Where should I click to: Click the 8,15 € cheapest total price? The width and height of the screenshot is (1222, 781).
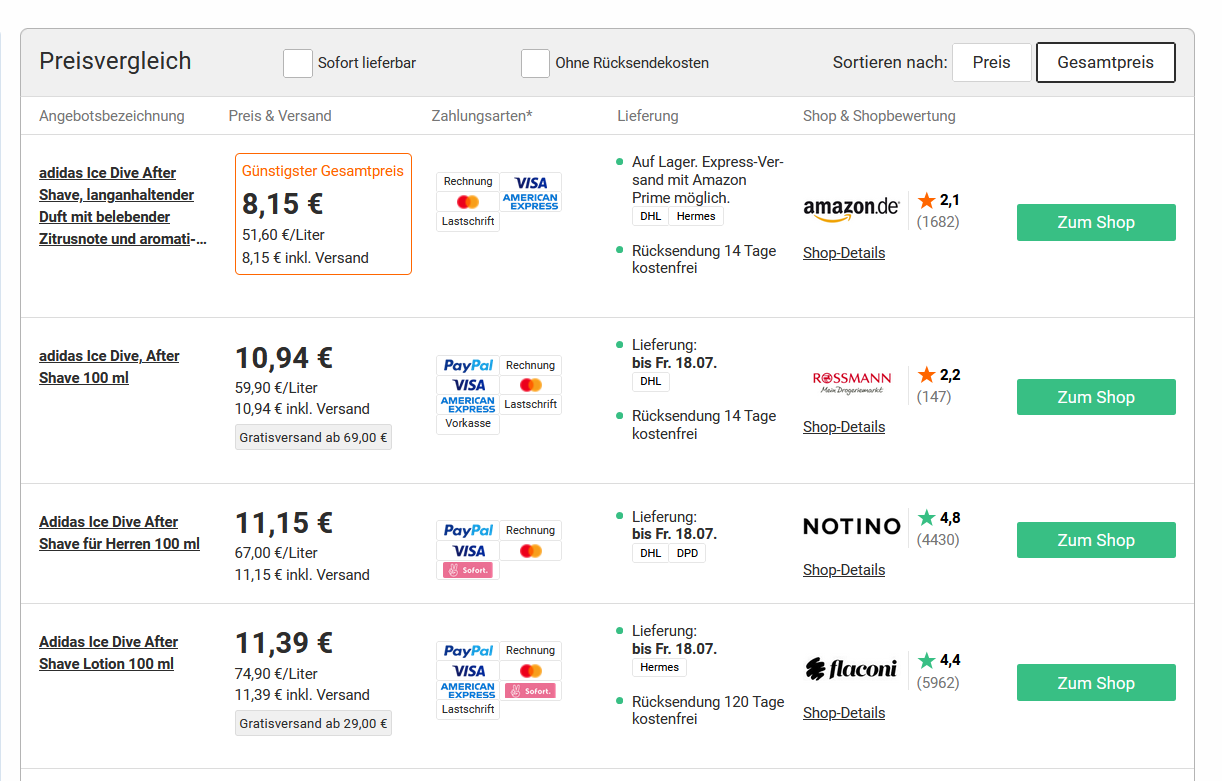click(283, 204)
